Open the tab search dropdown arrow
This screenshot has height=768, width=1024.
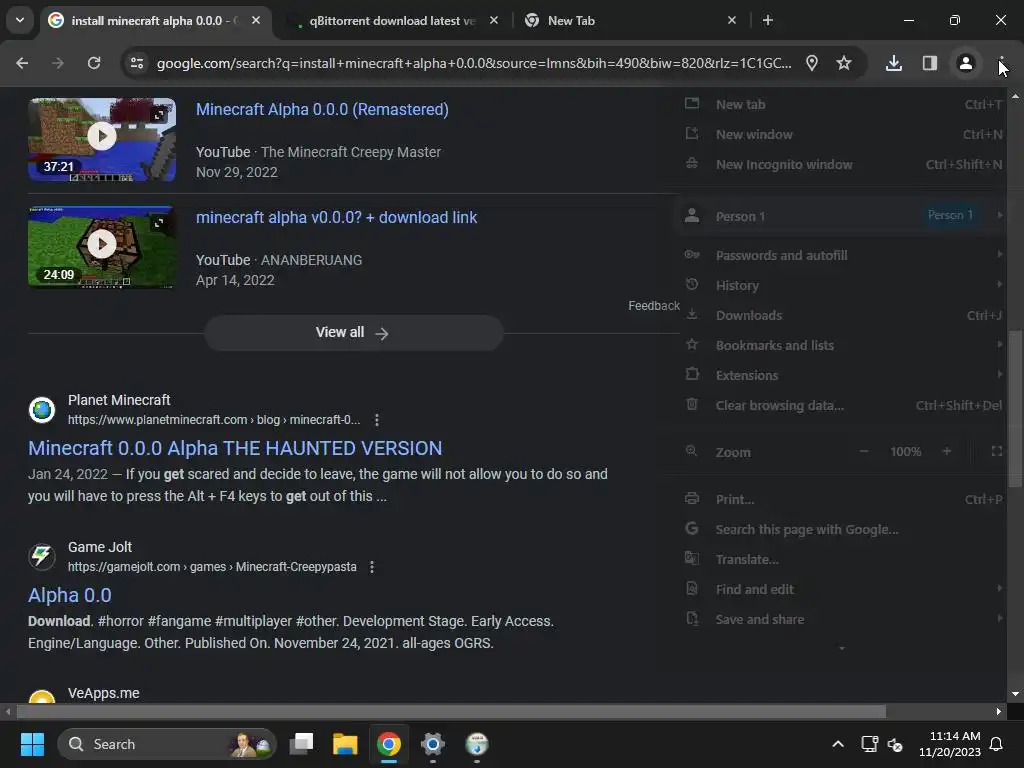coord(20,20)
